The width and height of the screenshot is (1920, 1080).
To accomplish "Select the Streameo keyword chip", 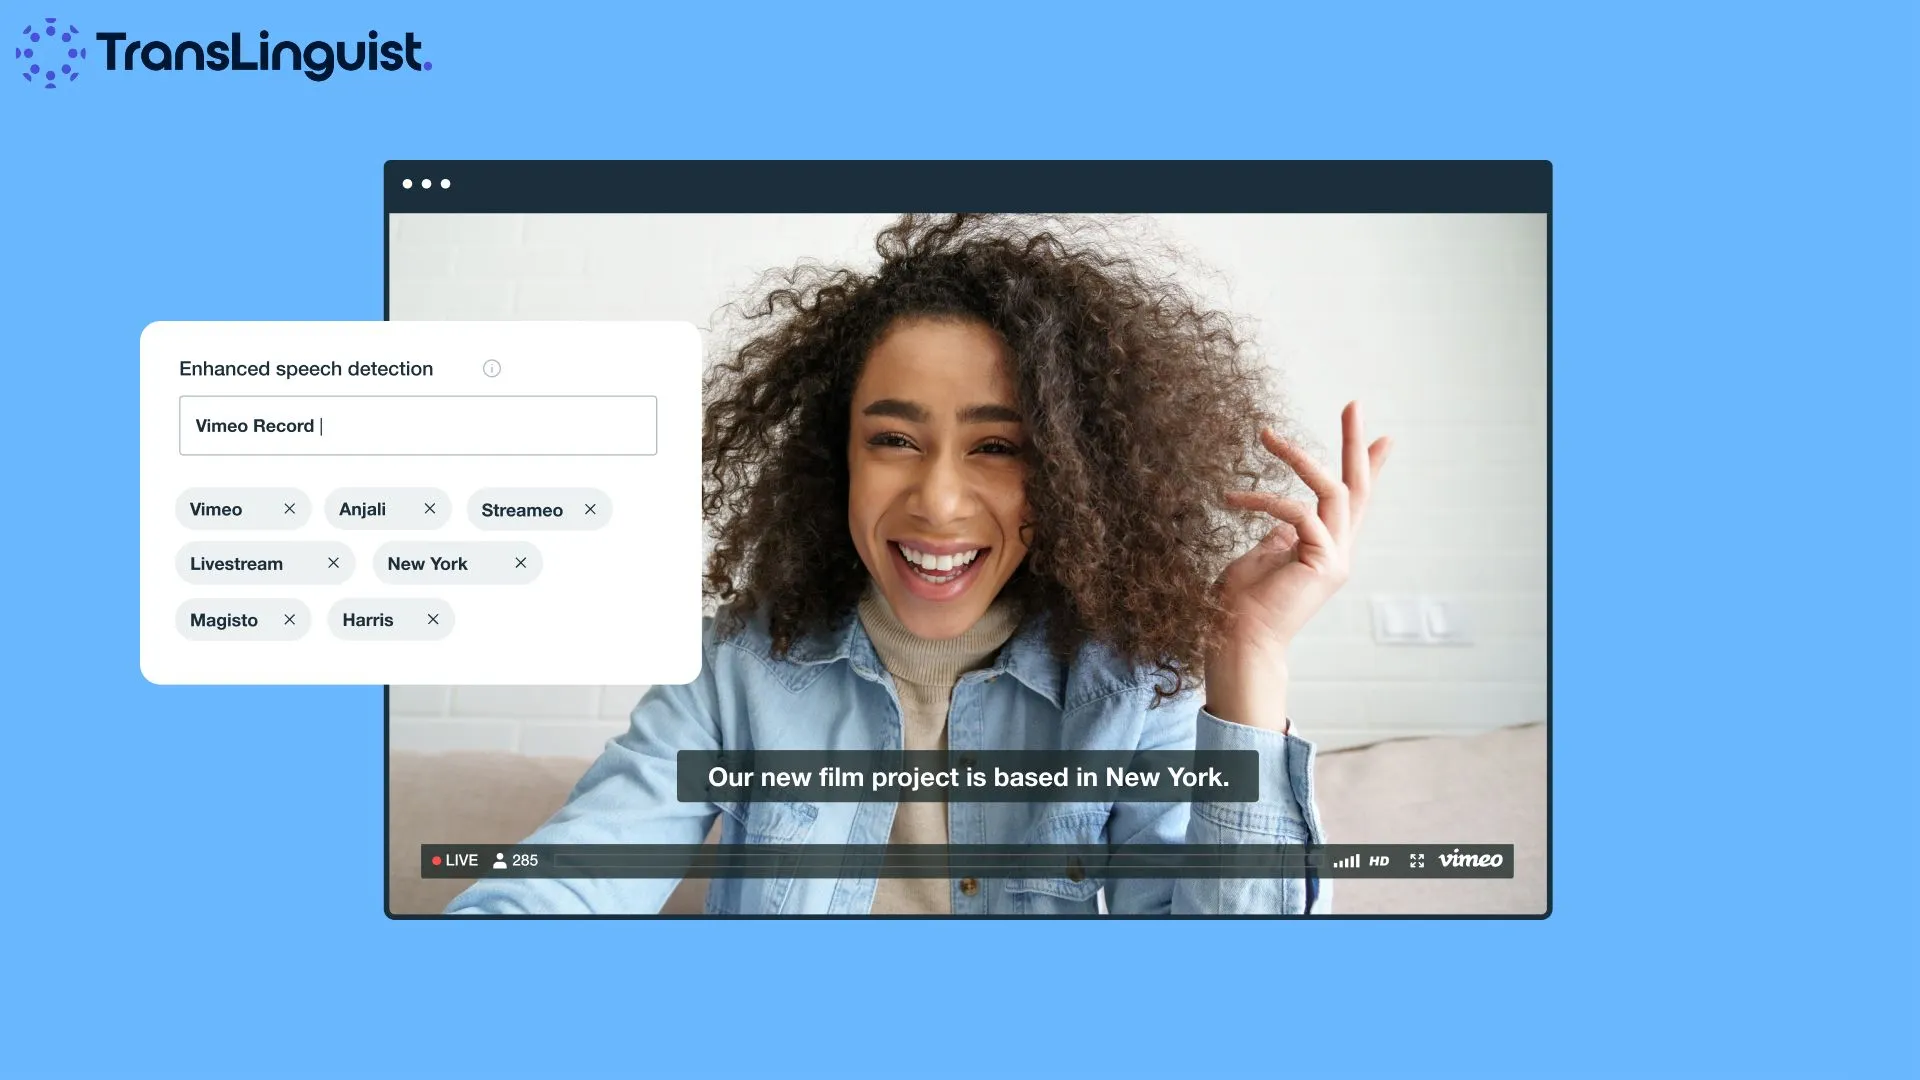I will click(x=522, y=510).
